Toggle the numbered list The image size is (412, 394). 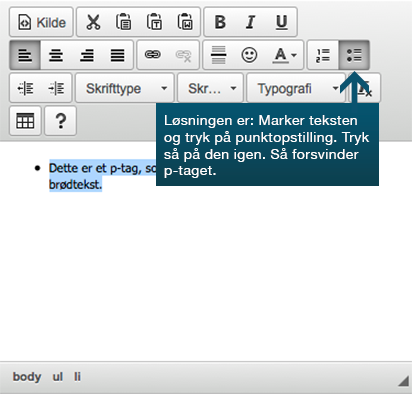pyautogui.click(x=323, y=55)
